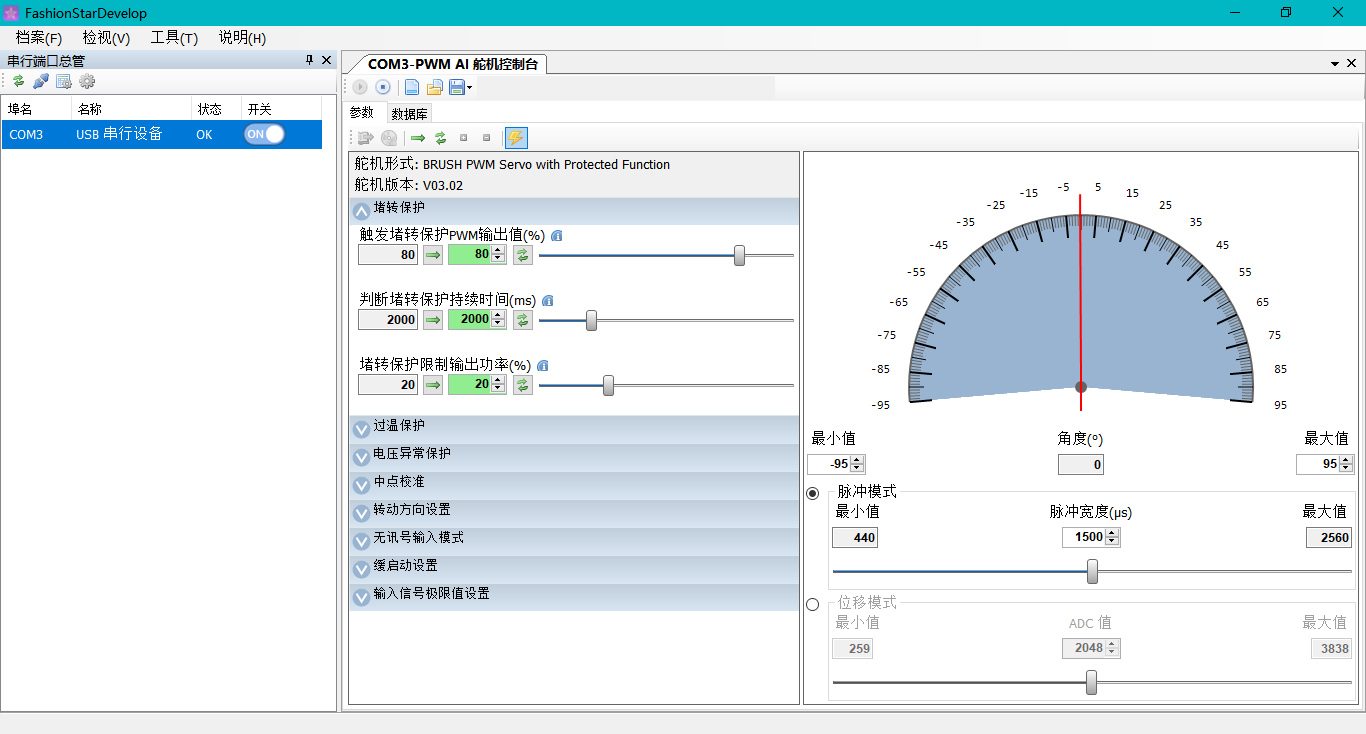Click the play/start button in servo console toolbar
Screen dimensions: 1366x734
tap(360, 87)
